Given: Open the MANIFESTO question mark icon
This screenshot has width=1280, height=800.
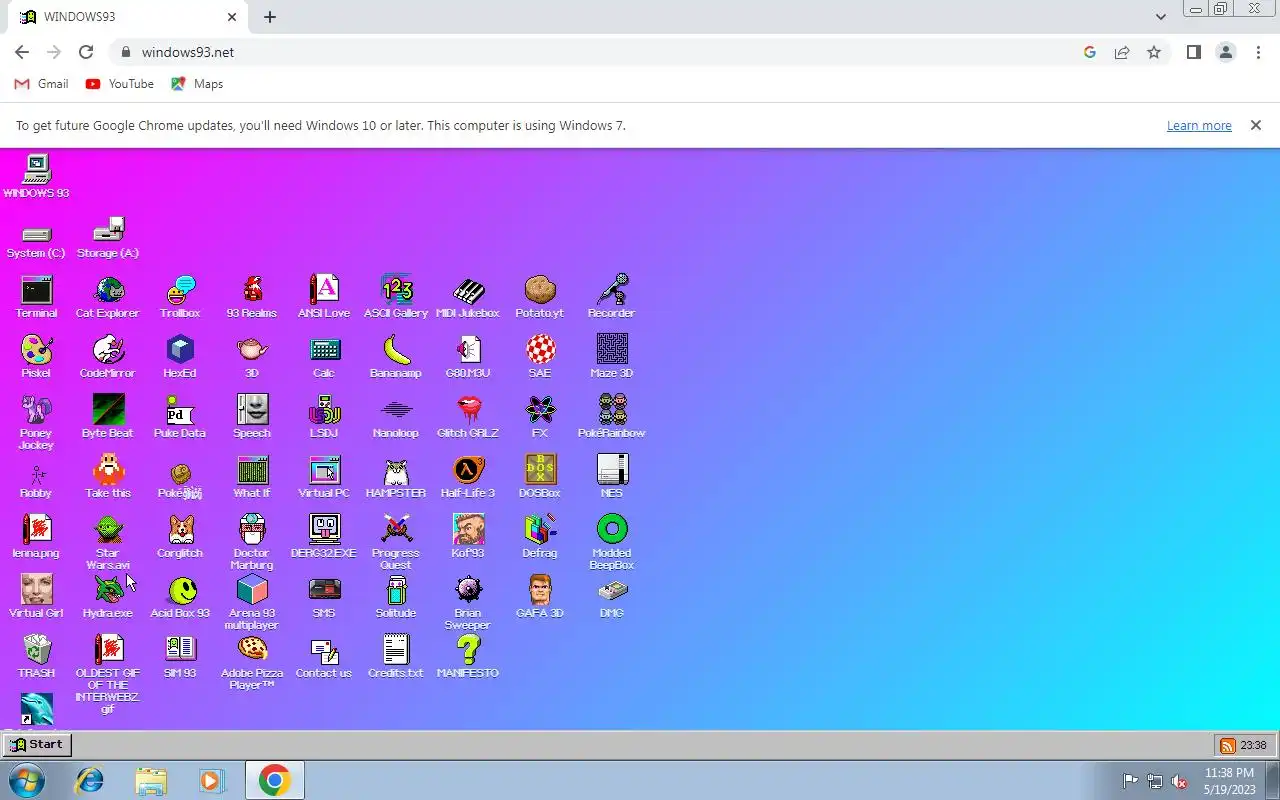Looking at the screenshot, I should (468, 657).
